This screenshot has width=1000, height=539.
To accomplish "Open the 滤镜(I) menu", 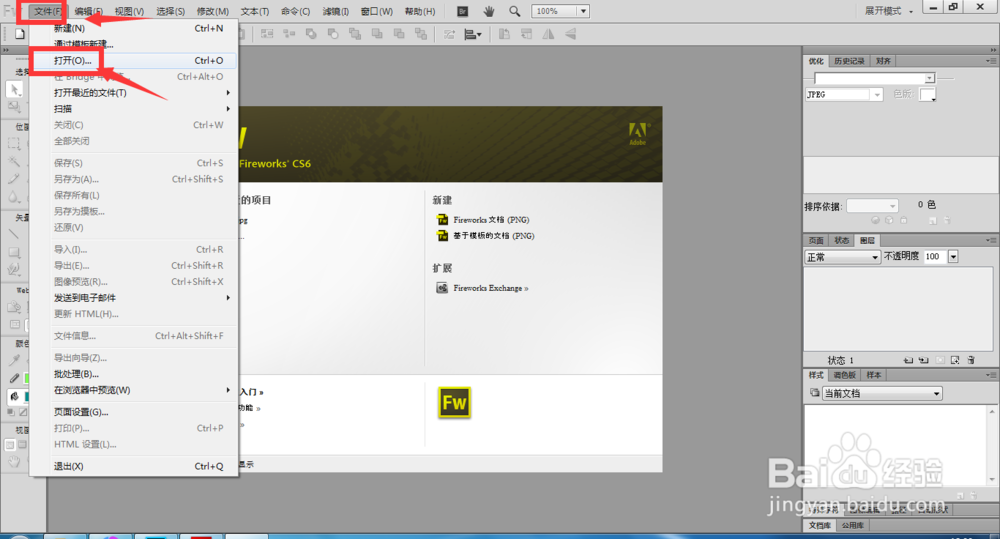I will pyautogui.click(x=335, y=11).
